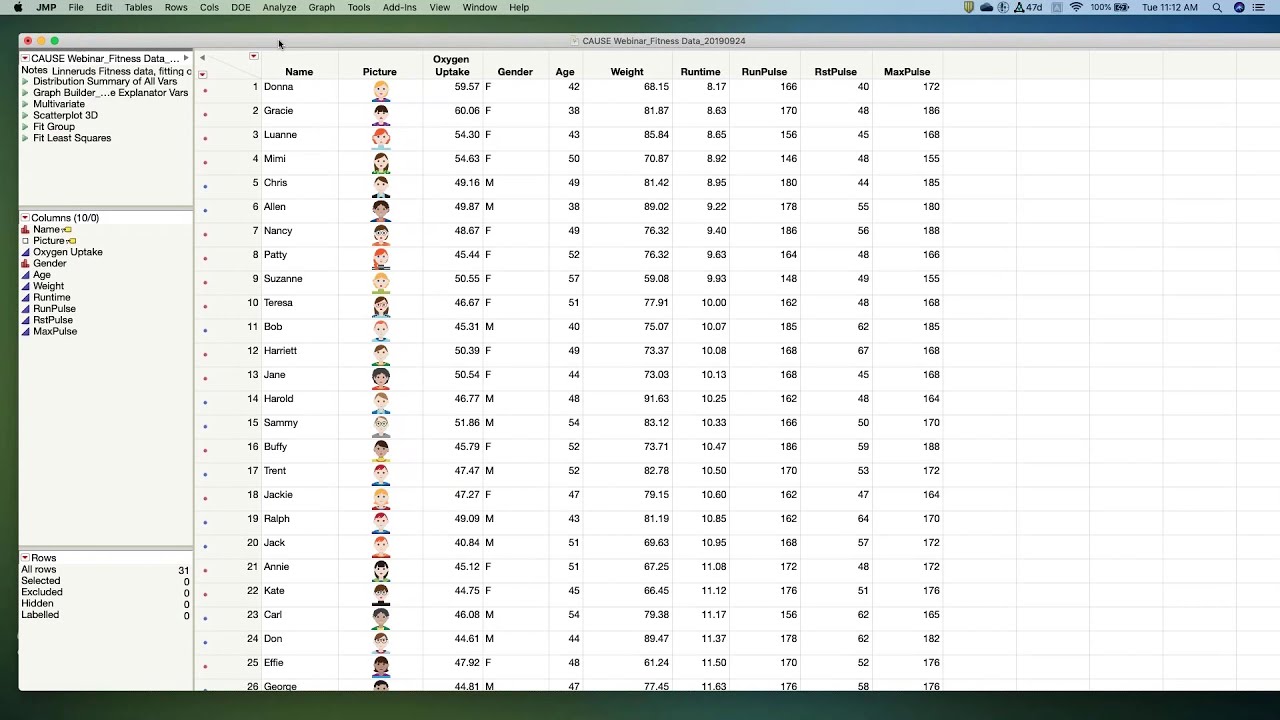Open the Apple menu

[x=18, y=7]
